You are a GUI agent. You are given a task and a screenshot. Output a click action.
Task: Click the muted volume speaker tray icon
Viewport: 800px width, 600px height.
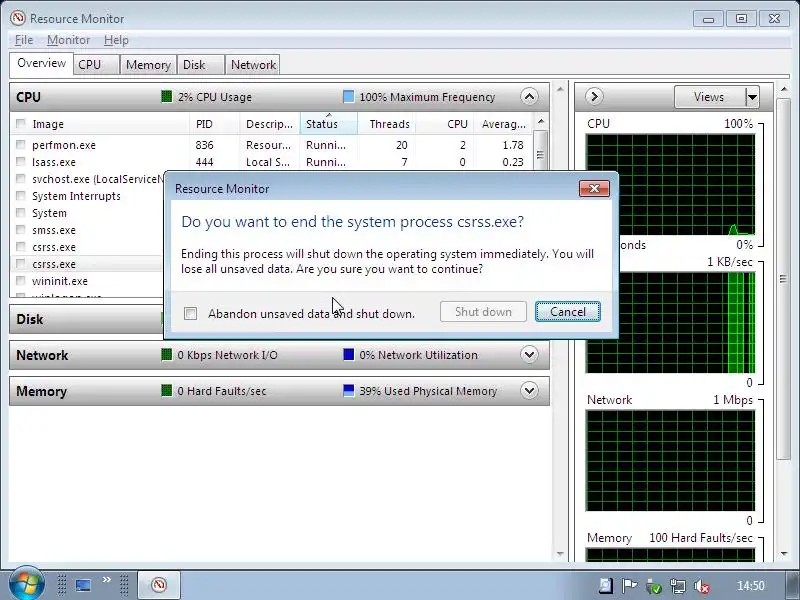[703, 586]
